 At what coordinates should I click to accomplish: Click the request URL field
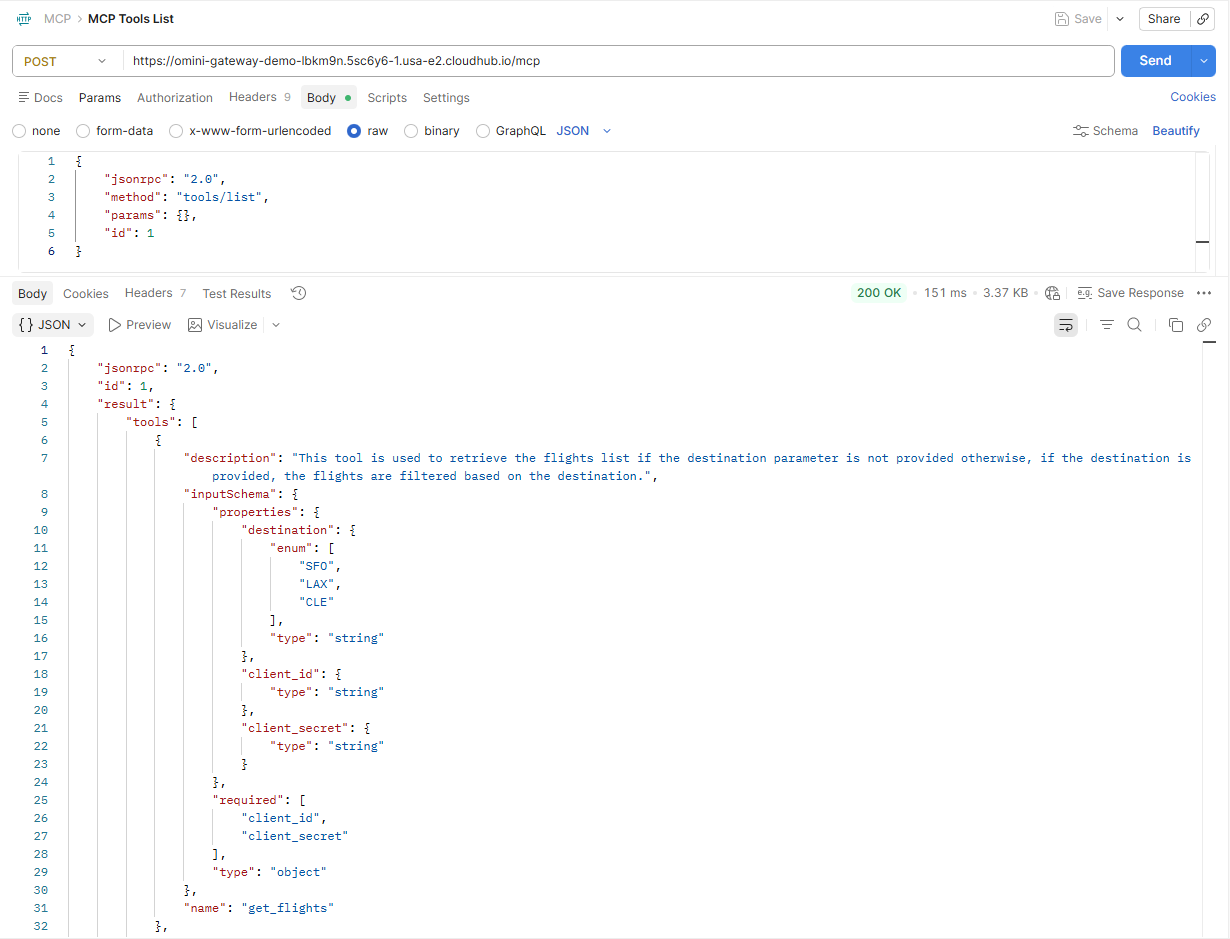(619, 61)
